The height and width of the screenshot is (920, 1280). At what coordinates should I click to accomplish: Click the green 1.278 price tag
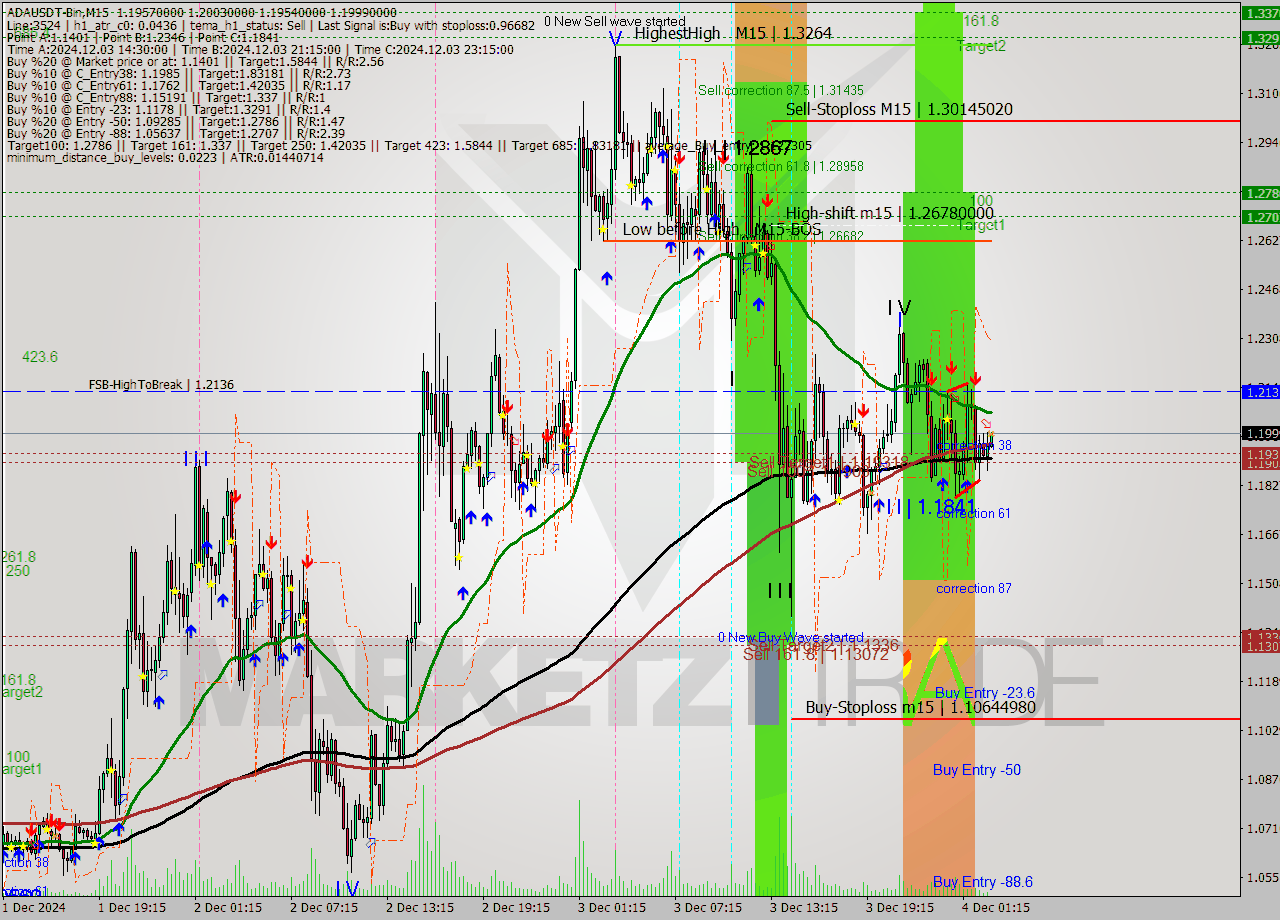(1260, 192)
